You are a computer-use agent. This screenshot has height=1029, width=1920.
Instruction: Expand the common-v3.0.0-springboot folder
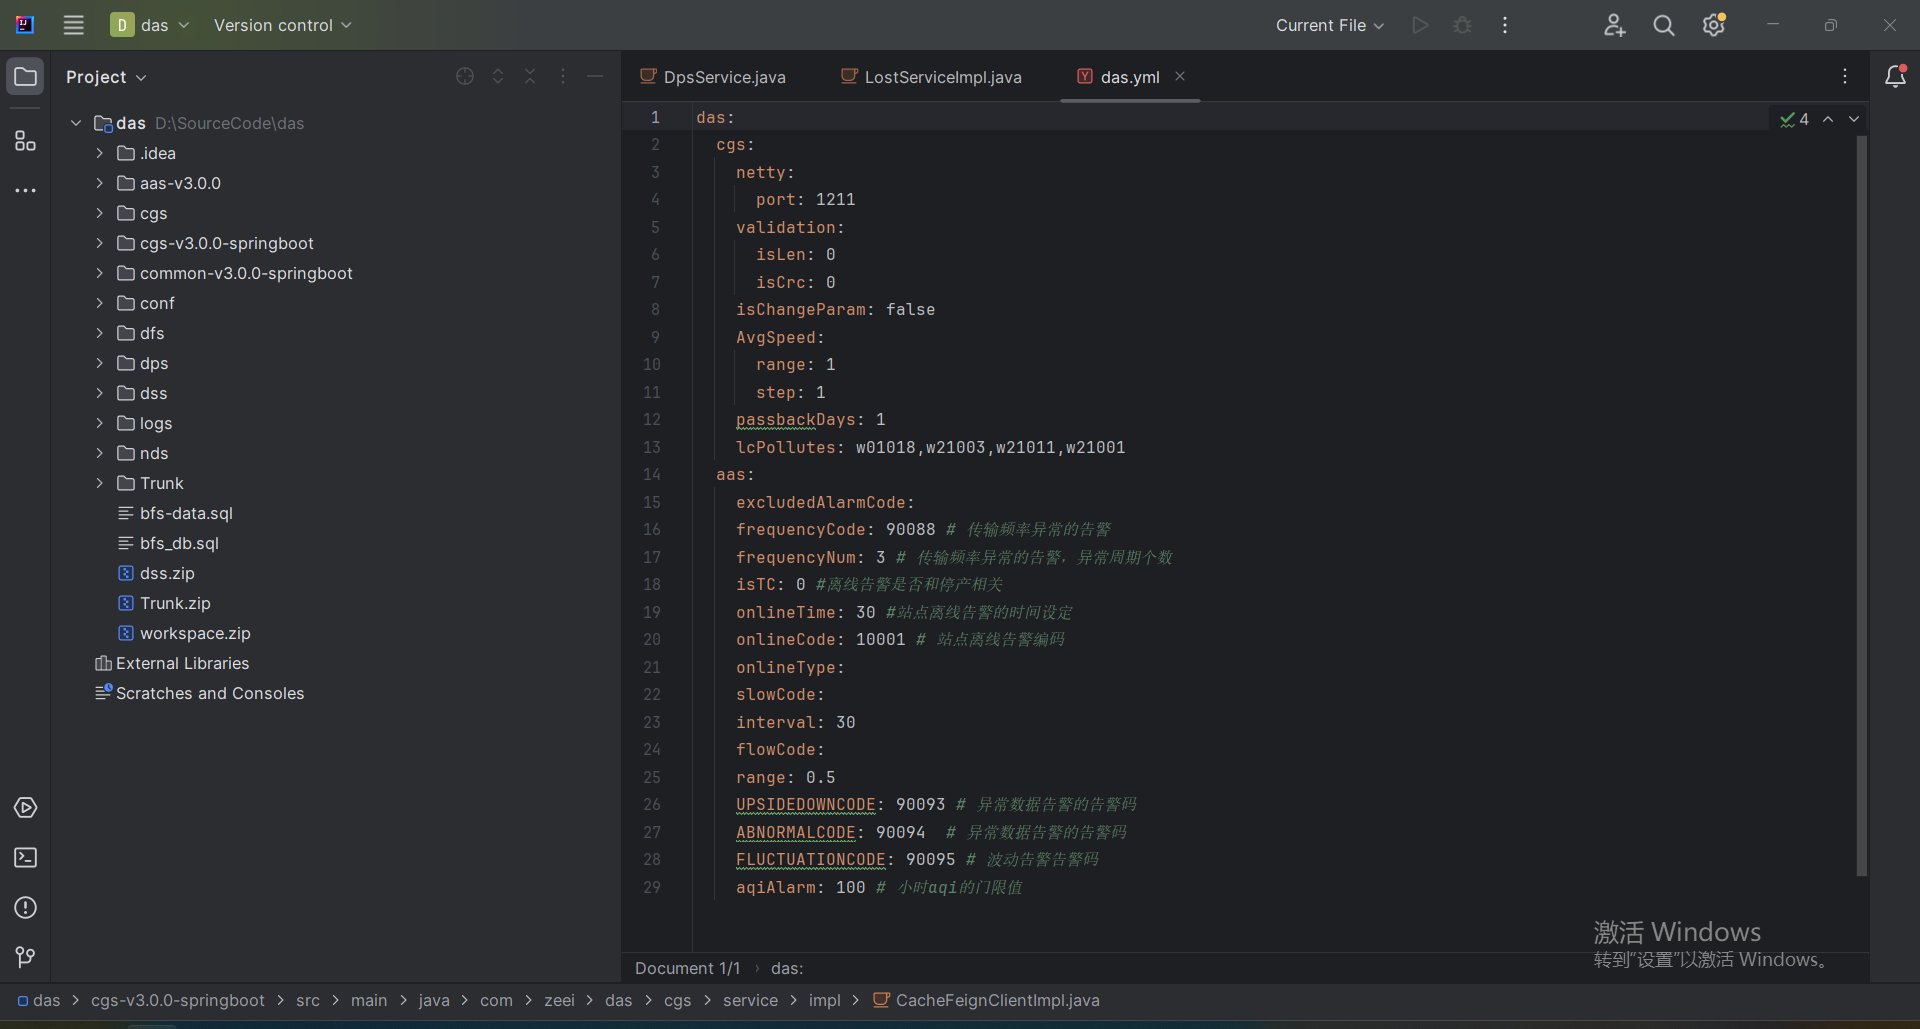tap(99, 273)
